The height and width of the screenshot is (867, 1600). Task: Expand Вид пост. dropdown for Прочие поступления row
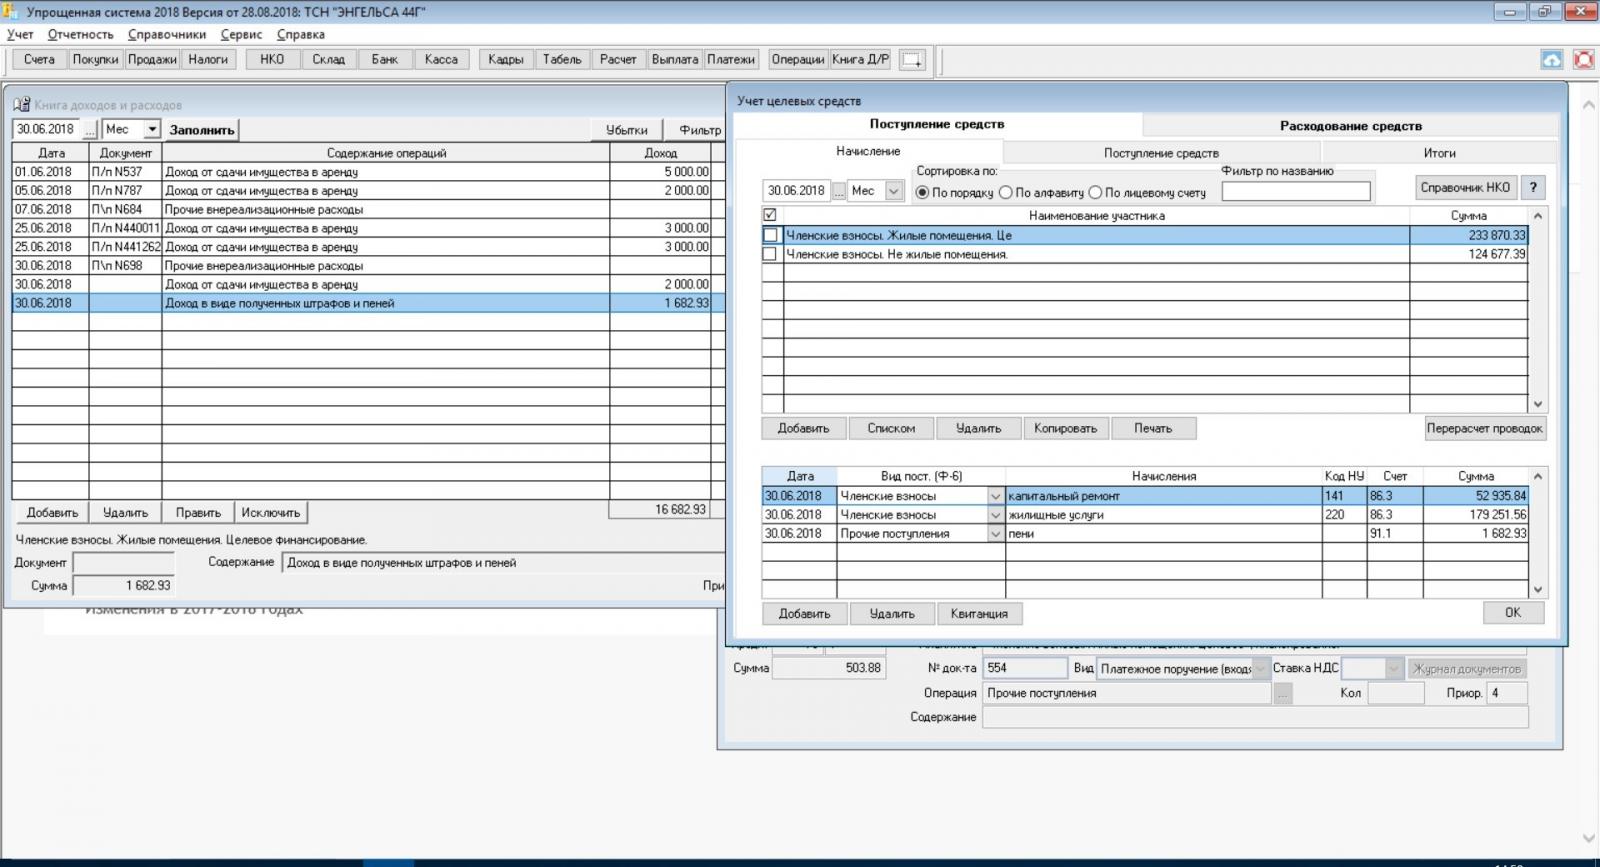click(x=995, y=534)
